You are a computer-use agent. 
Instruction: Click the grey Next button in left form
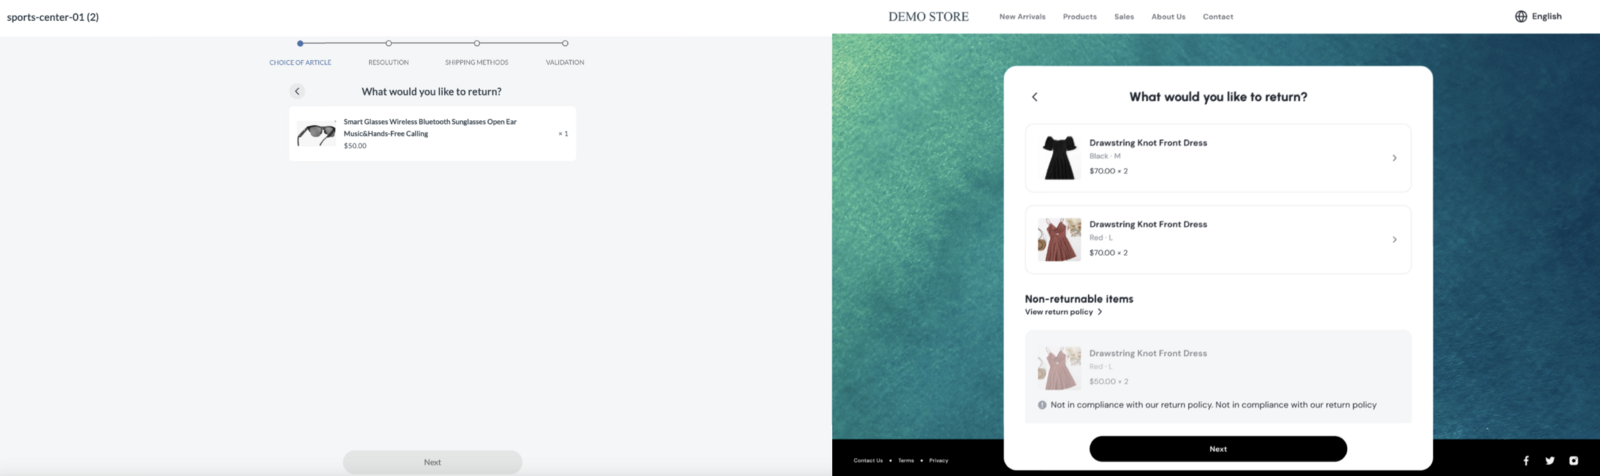tap(432, 462)
